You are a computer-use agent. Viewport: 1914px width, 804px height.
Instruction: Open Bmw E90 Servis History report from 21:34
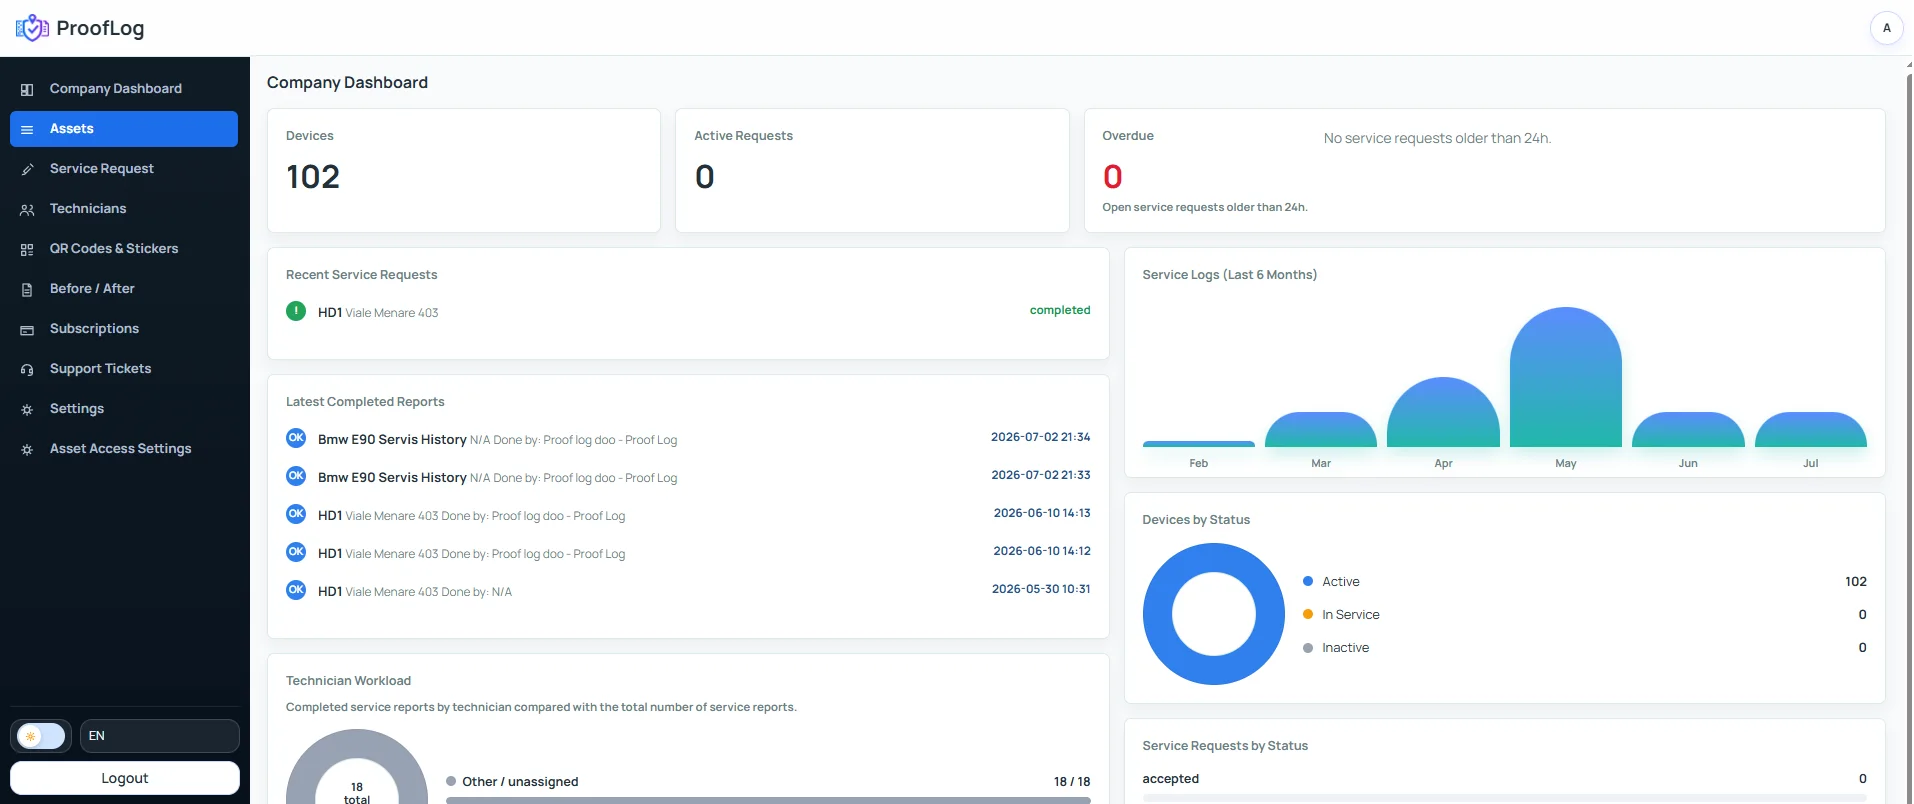pyautogui.click(x=688, y=438)
